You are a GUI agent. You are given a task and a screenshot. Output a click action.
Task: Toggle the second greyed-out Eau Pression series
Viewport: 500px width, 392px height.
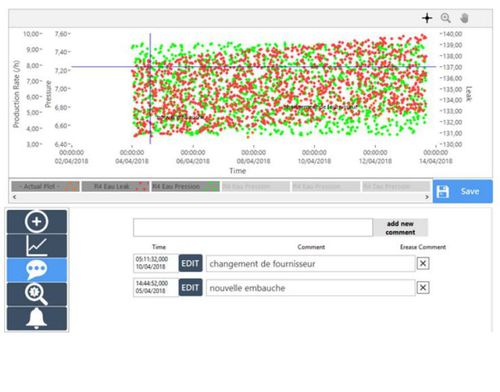(326, 186)
